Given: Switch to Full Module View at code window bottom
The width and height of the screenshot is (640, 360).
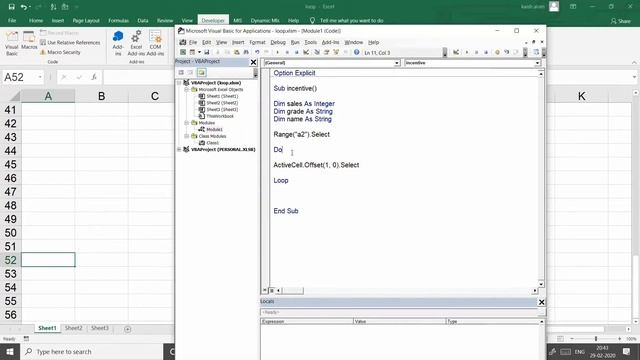Looking at the screenshot, I should point(271,290).
